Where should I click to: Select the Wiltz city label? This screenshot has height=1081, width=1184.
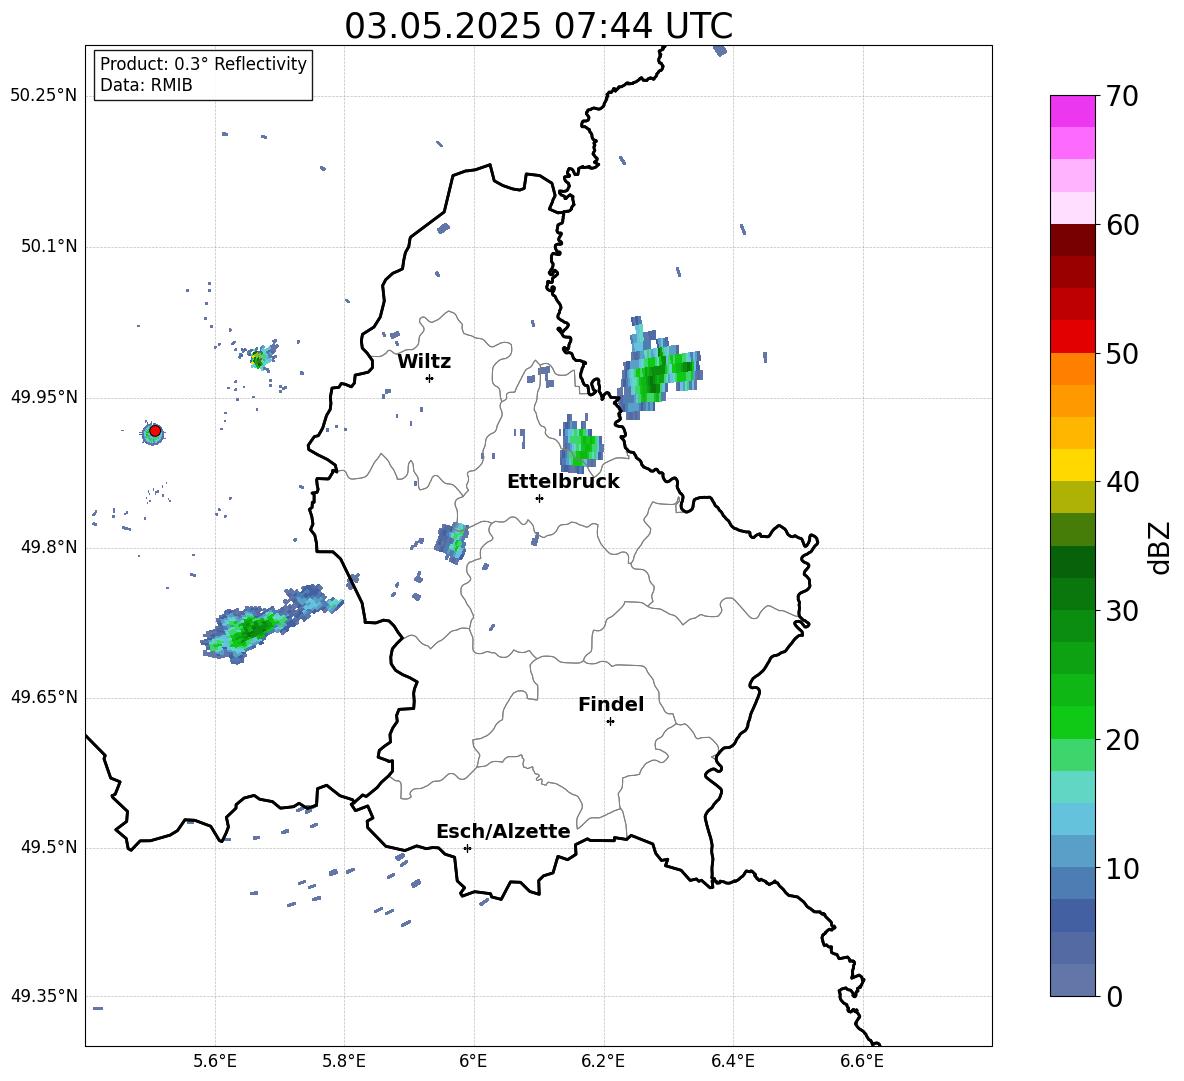[424, 362]
